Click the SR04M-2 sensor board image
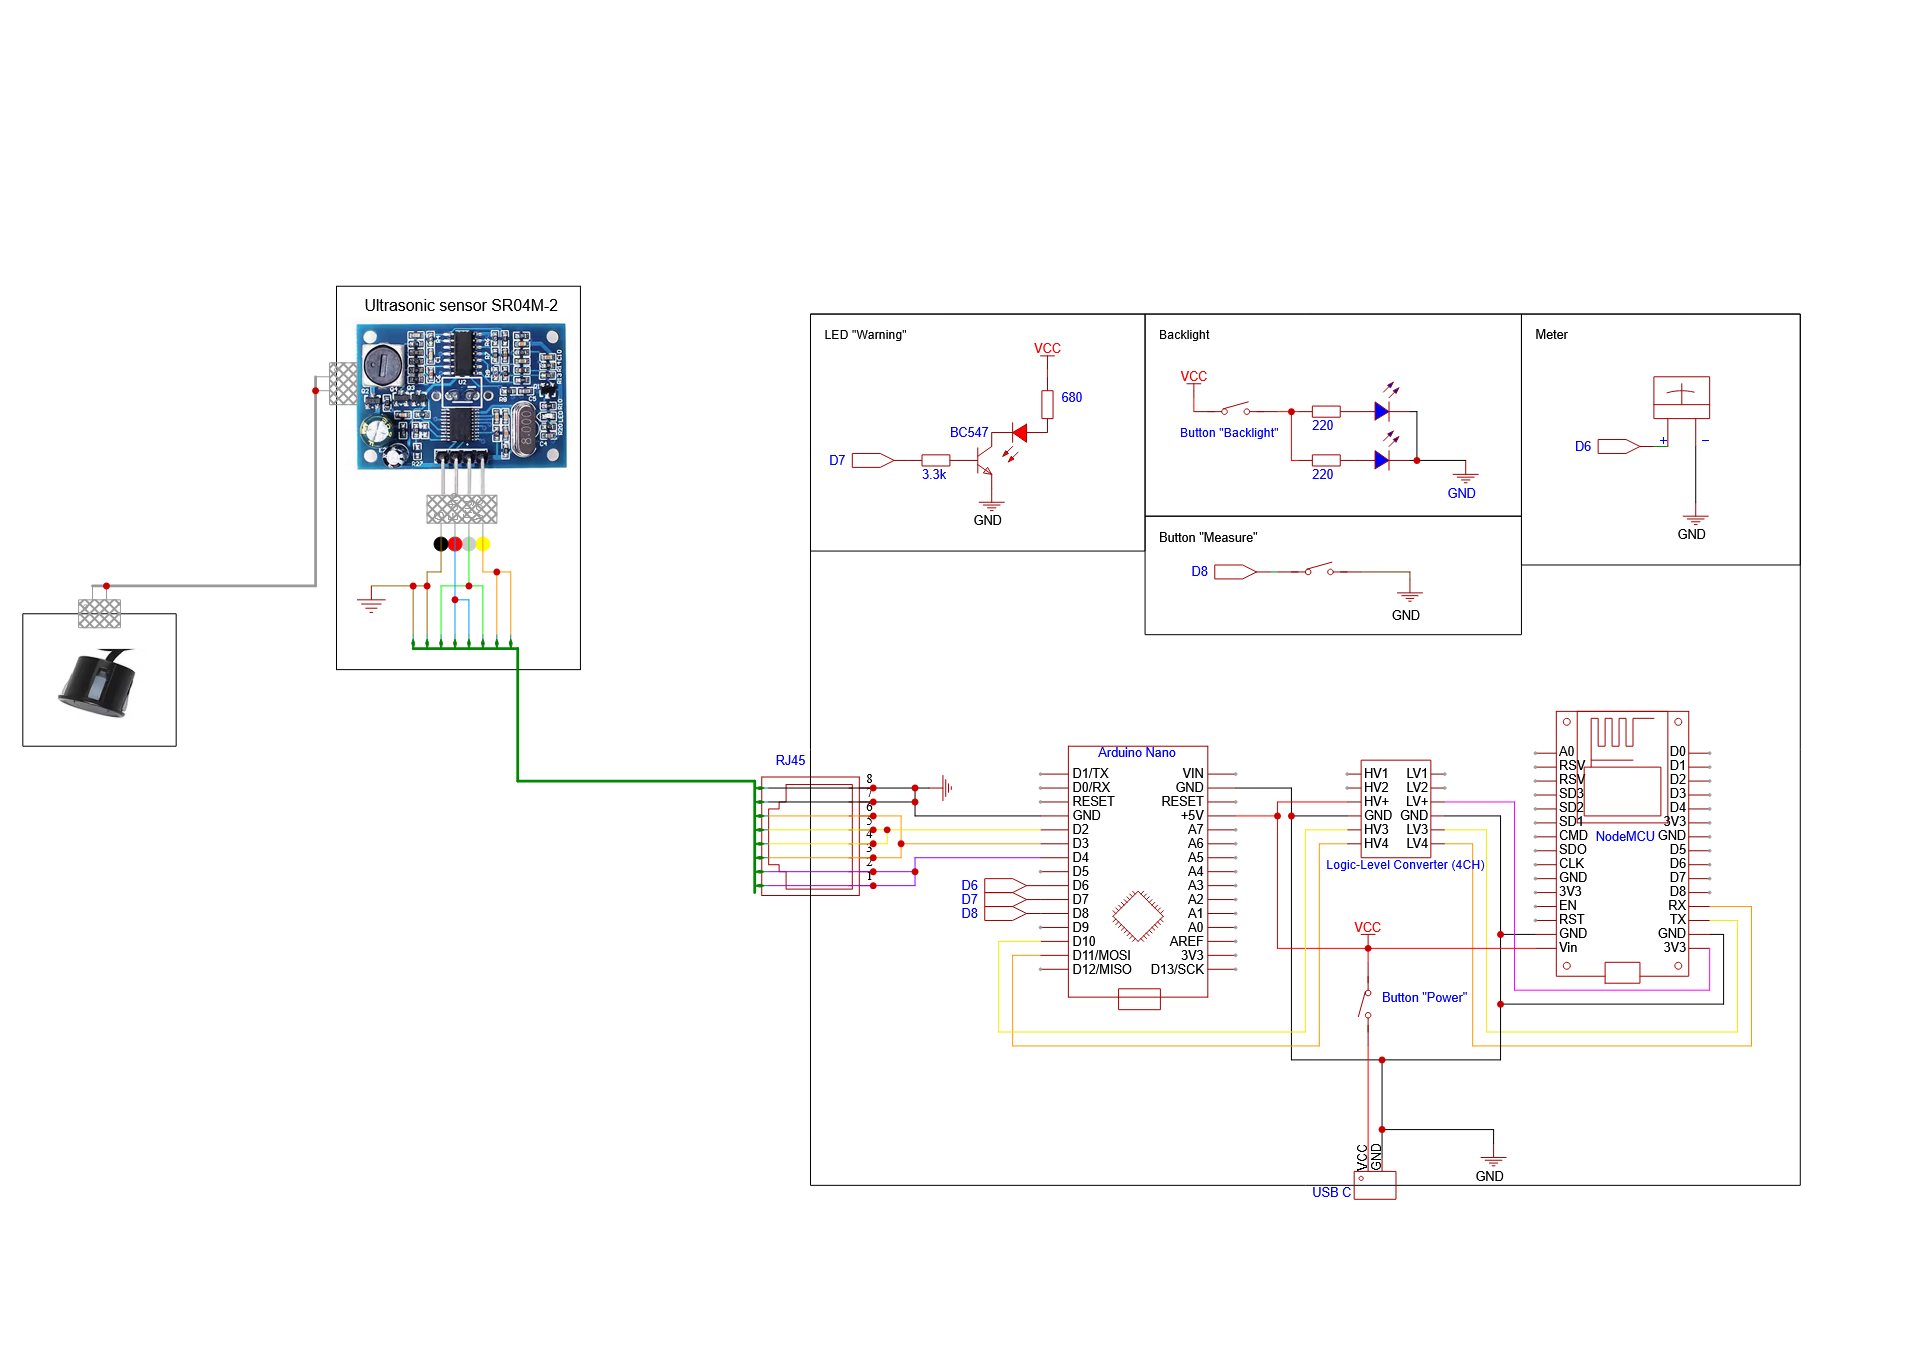1920x1360 pixels. click(x=462, y=396)
